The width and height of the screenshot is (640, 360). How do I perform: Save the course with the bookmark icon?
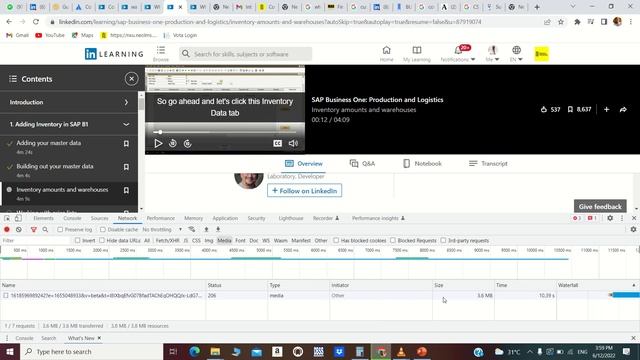click(570, 109)
